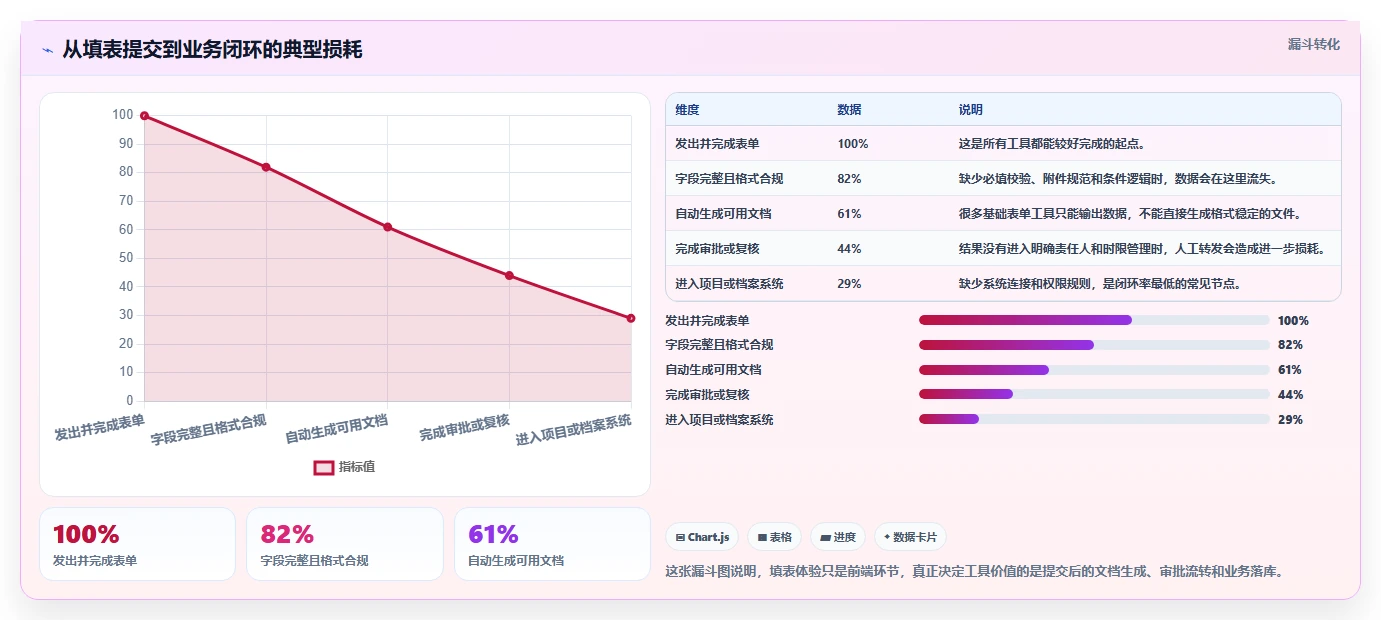Click the 29% value beside the progress bar

click(1290, 420)
